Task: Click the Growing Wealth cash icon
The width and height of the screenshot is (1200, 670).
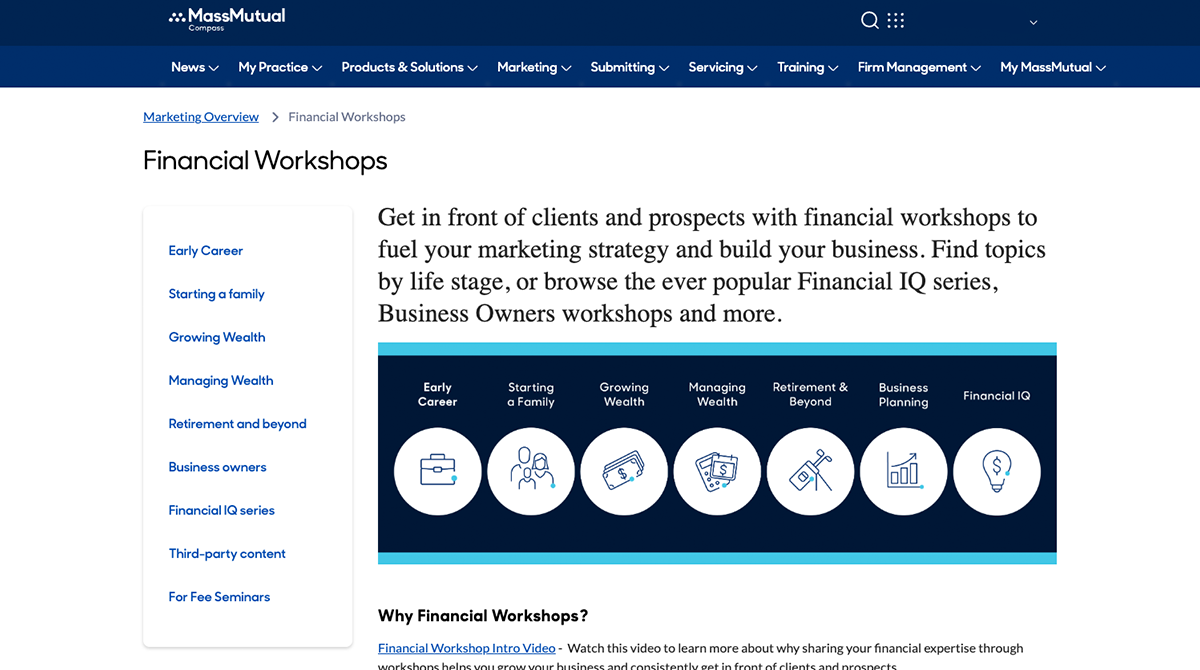Action: click(x=624, y=471)
